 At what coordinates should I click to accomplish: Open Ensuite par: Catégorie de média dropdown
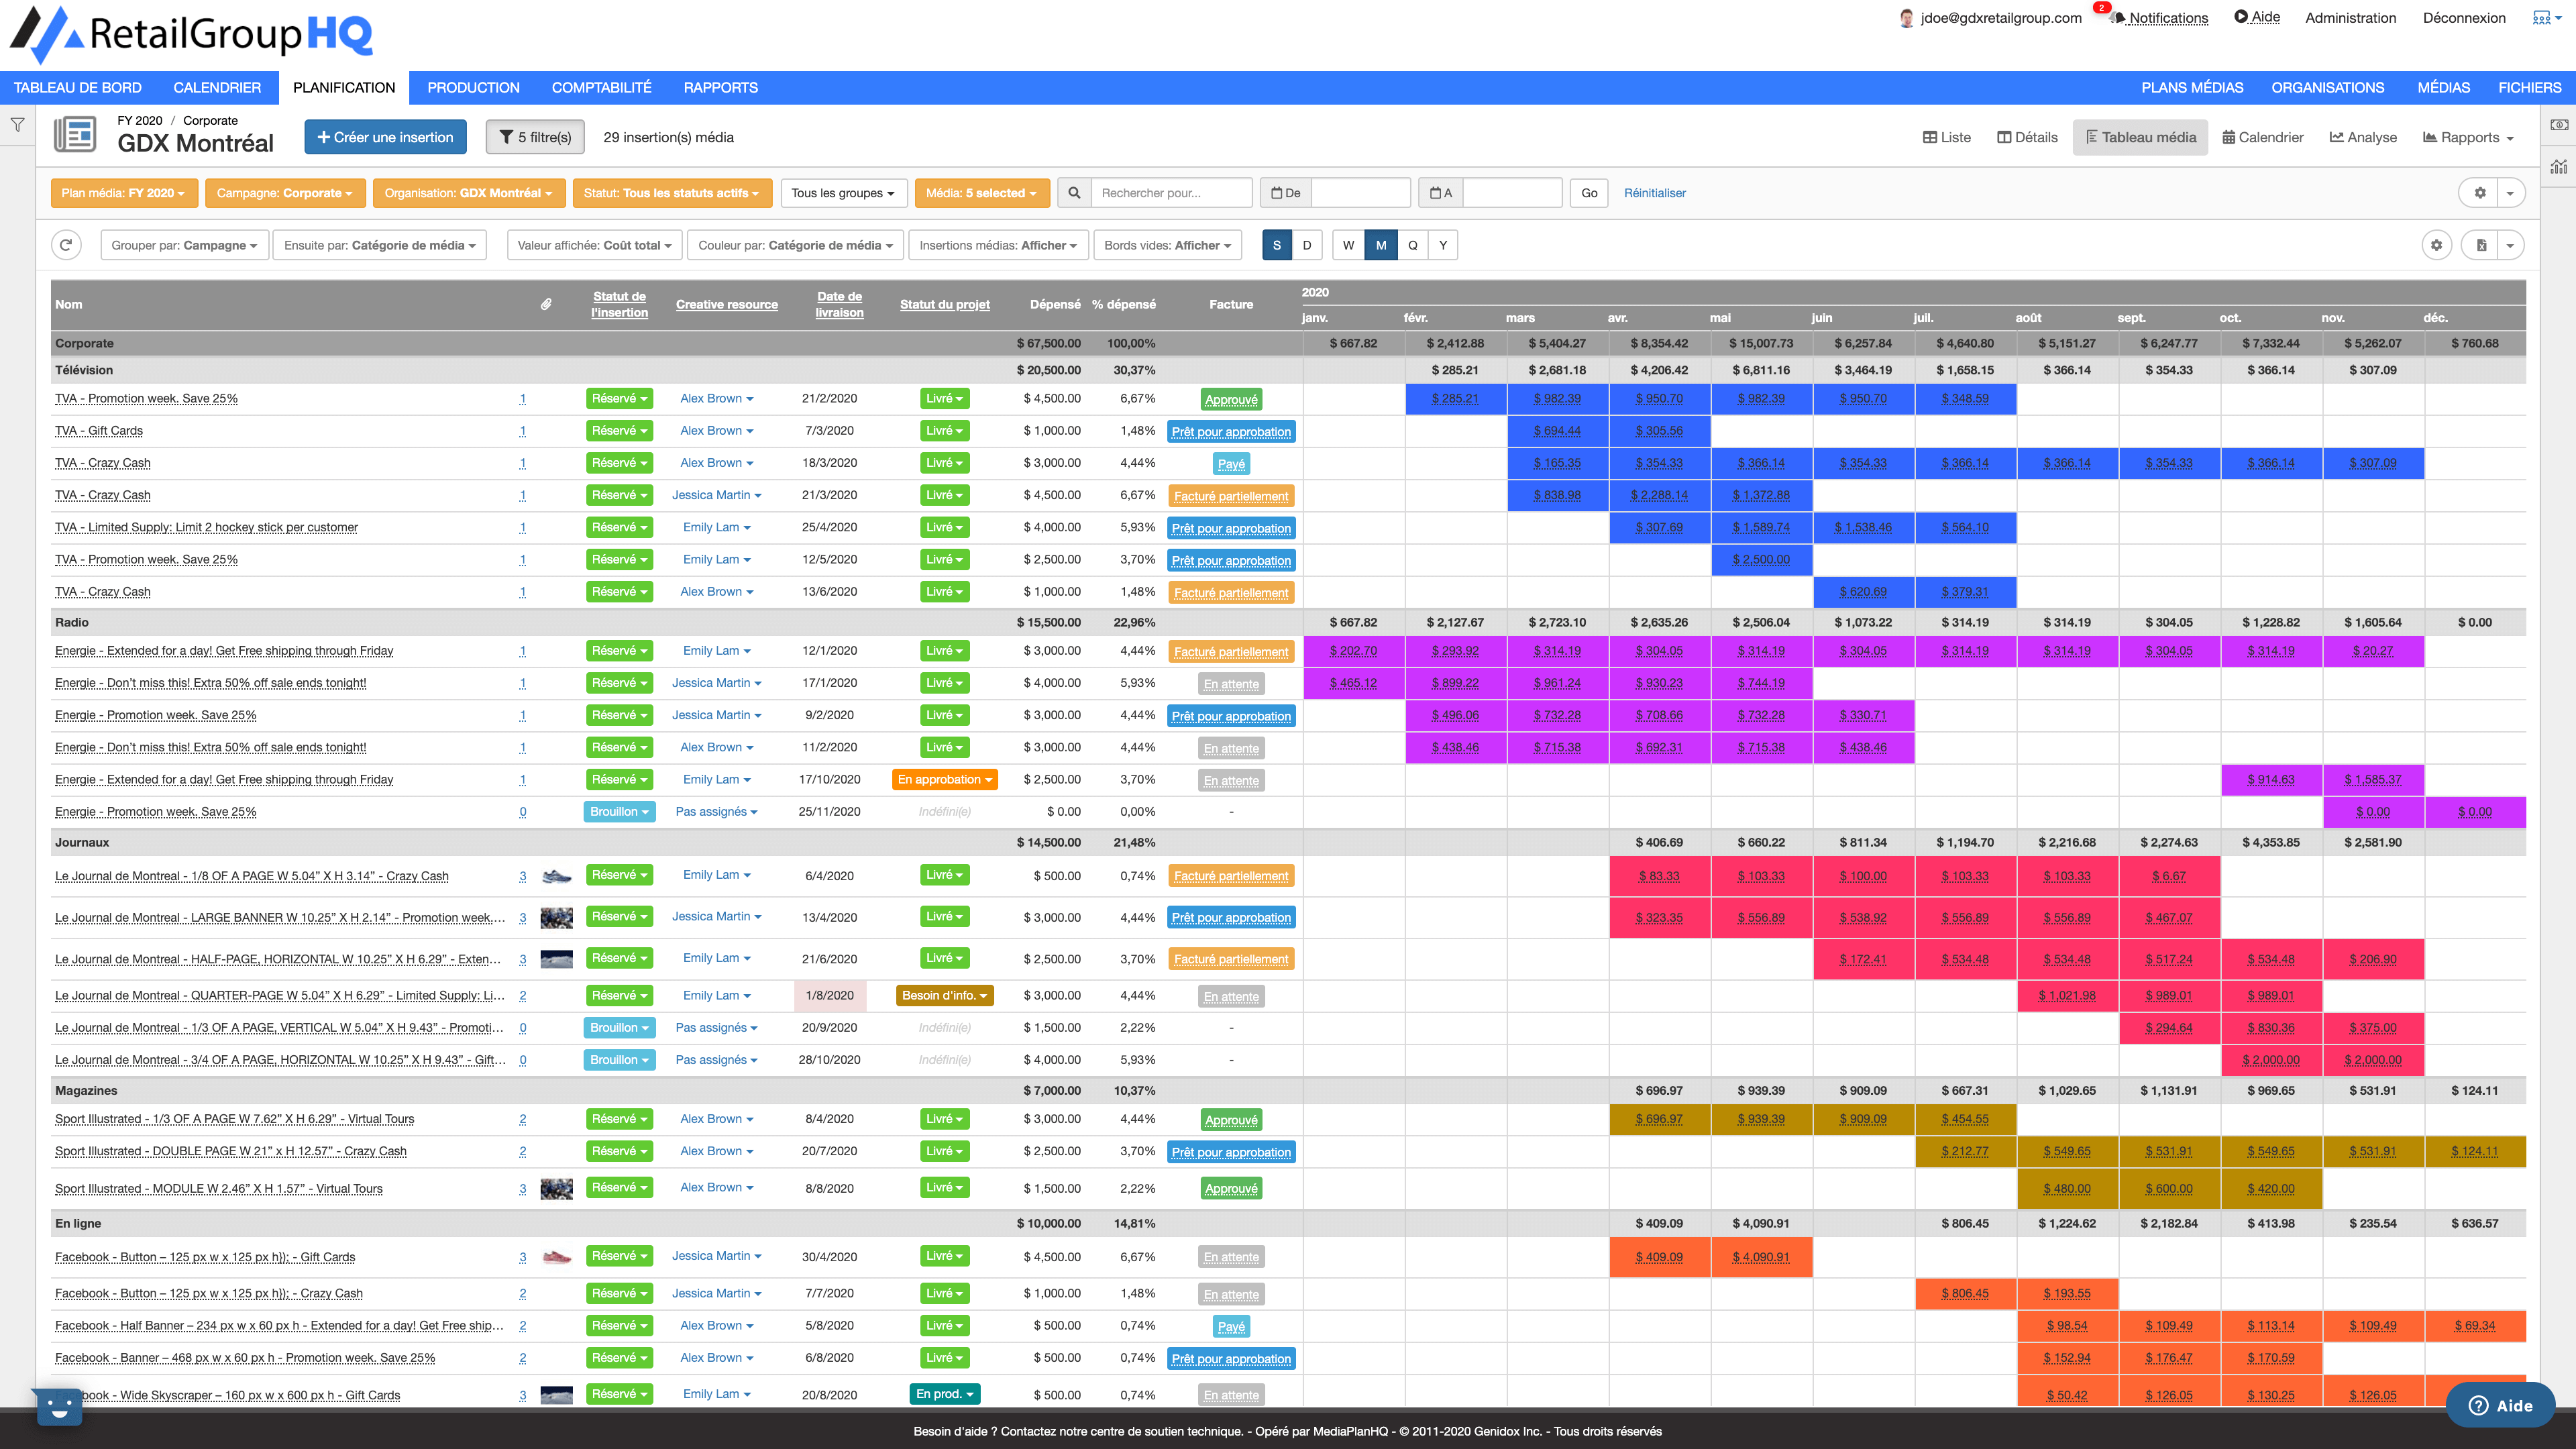(x=379, y=245)
